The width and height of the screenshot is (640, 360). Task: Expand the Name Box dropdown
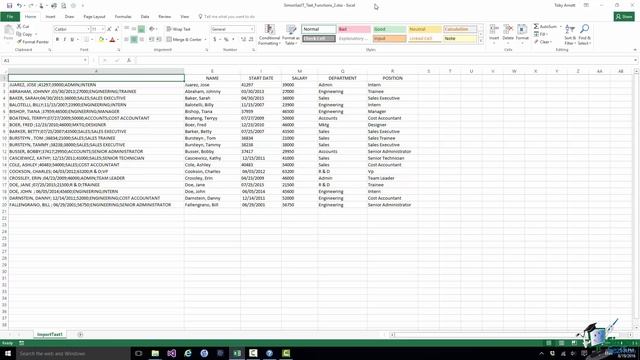(85, 60)
